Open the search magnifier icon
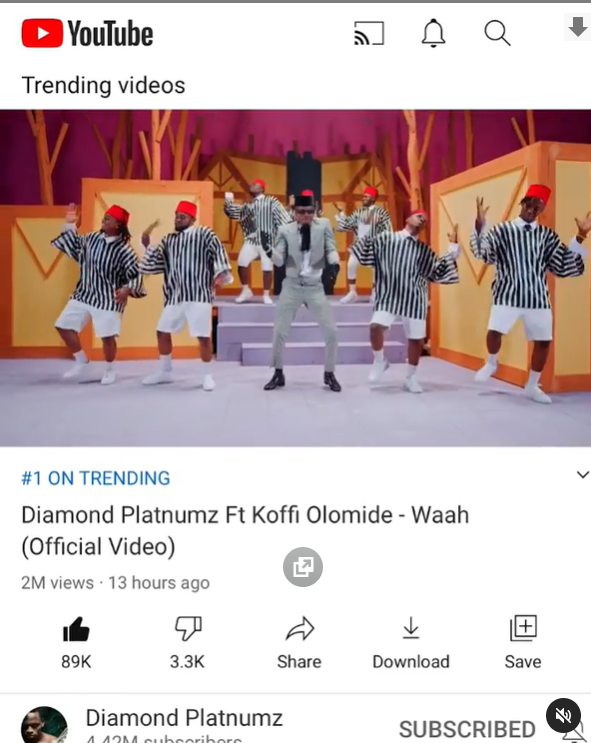The image size is (591, 743). pos(497,33)
